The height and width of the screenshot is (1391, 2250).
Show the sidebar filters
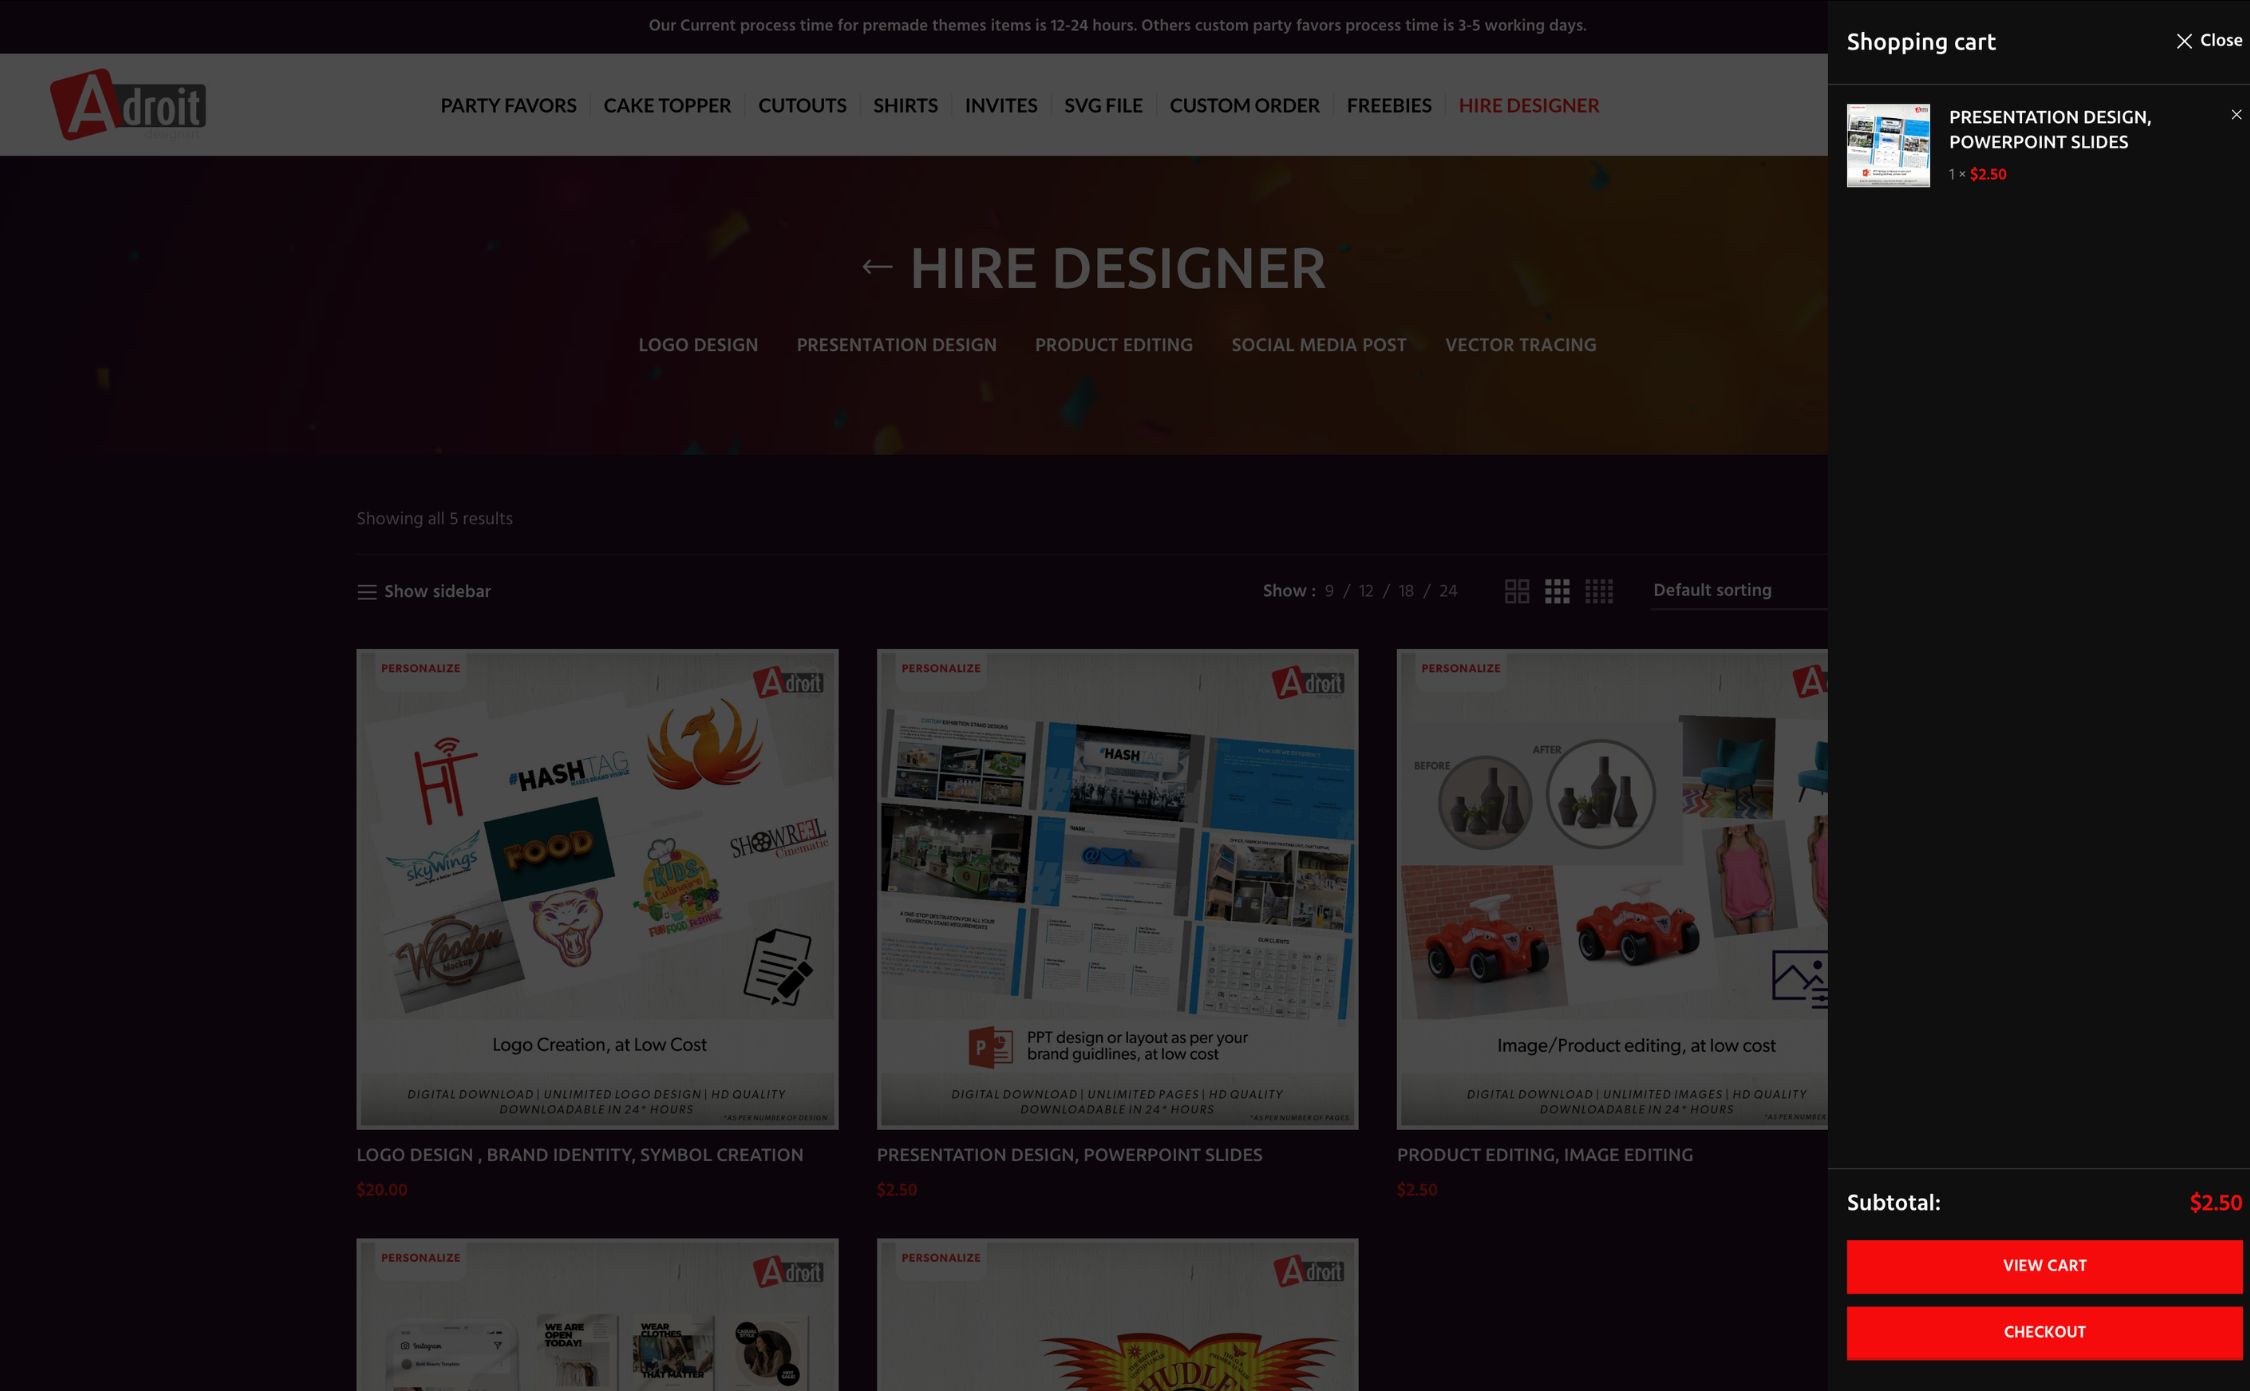pyautogui.click(x=424, y=591)
